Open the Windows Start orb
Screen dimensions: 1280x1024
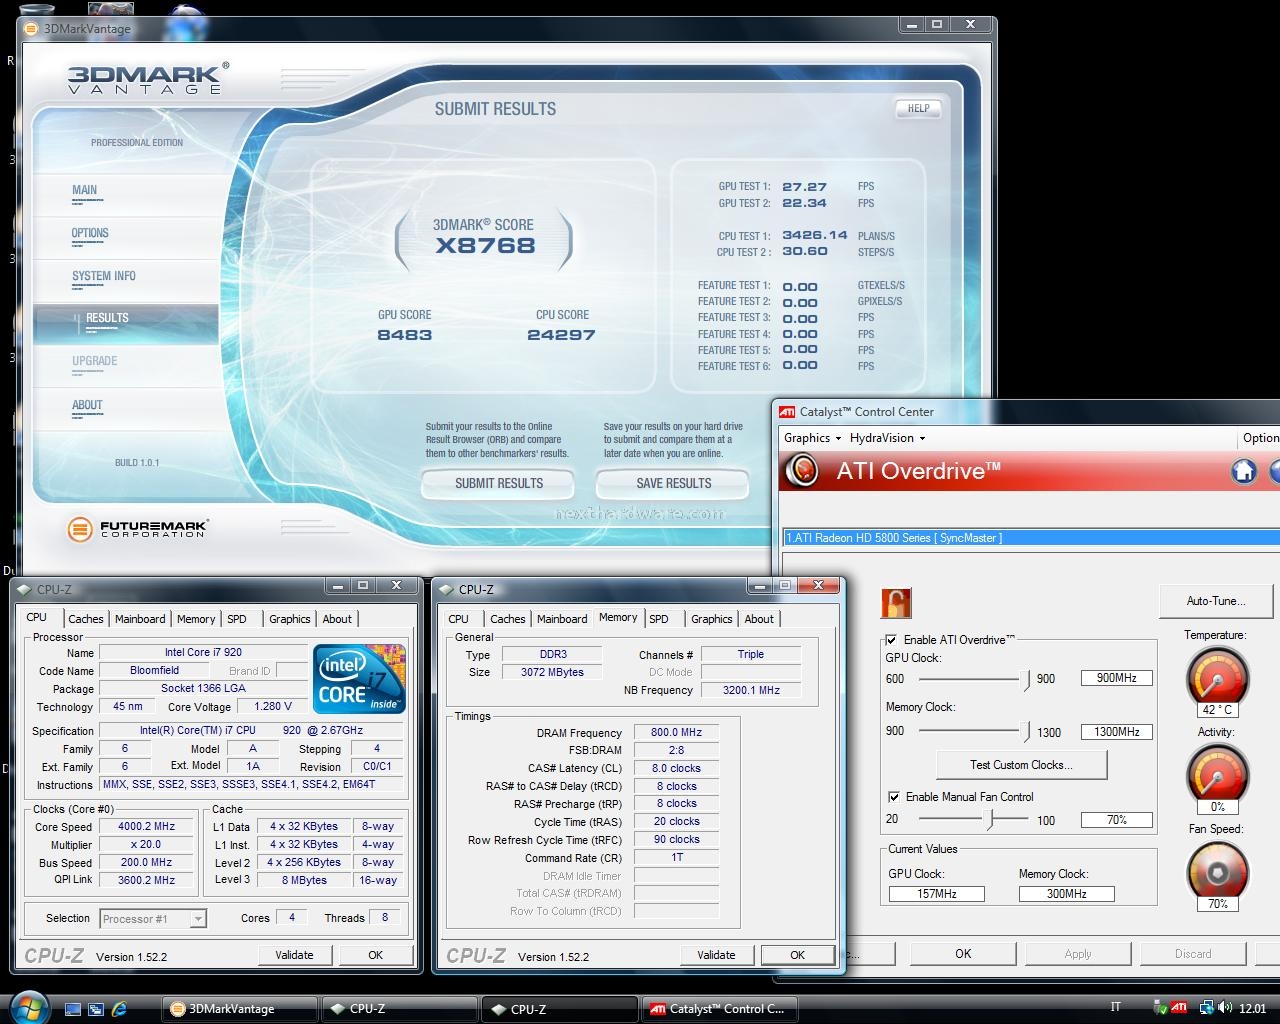click(28, 1008)
